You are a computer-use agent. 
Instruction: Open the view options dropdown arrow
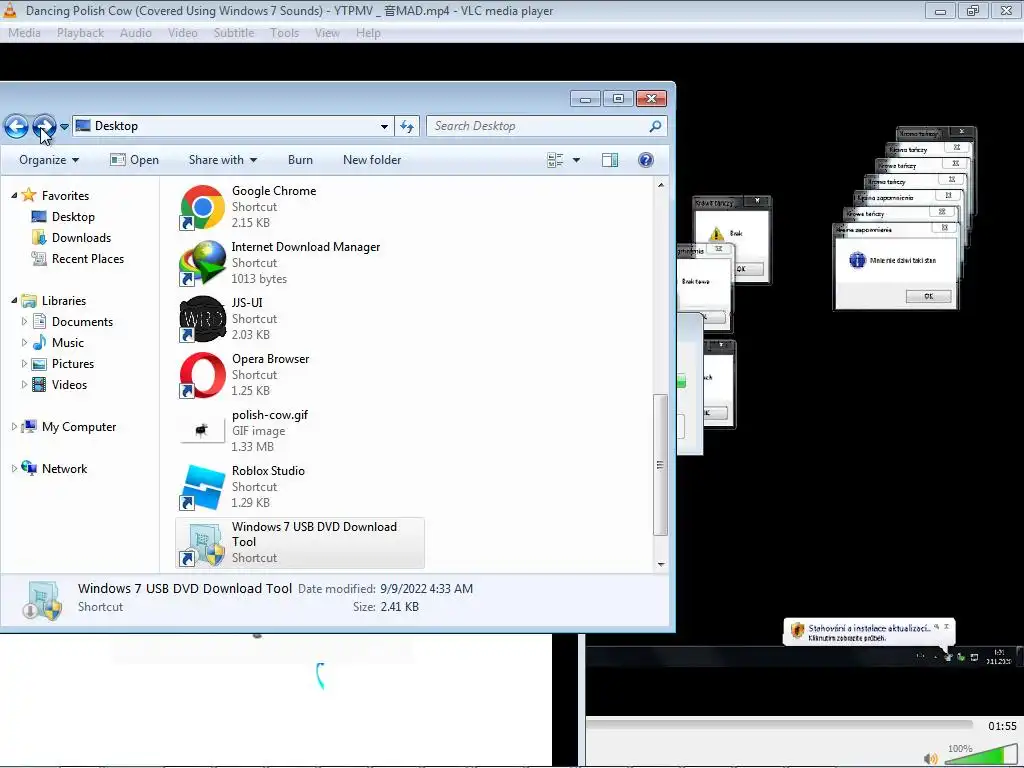tap(576, 160)
